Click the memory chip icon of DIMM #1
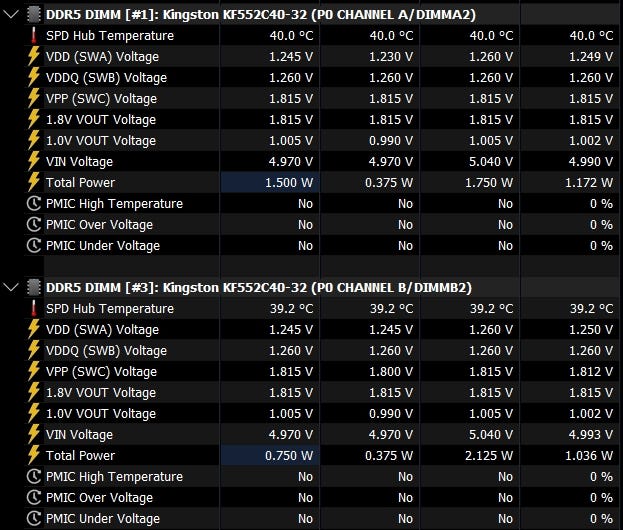 (x=34, y=14)
